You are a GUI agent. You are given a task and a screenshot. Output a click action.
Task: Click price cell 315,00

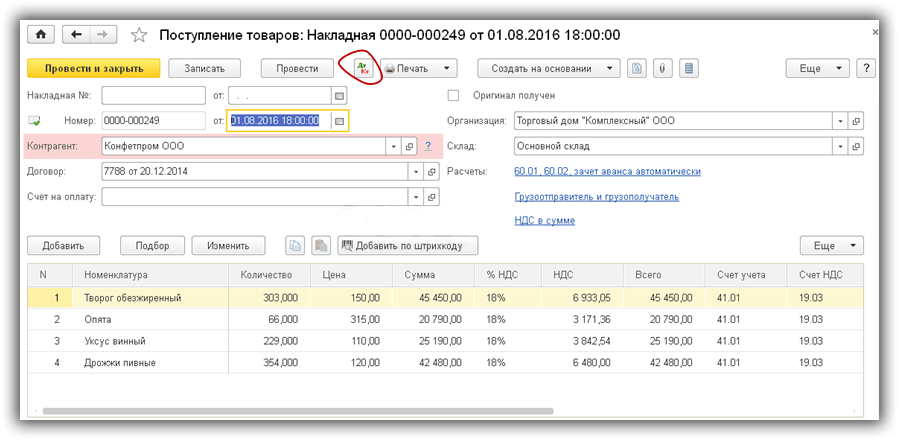point(351,320)
